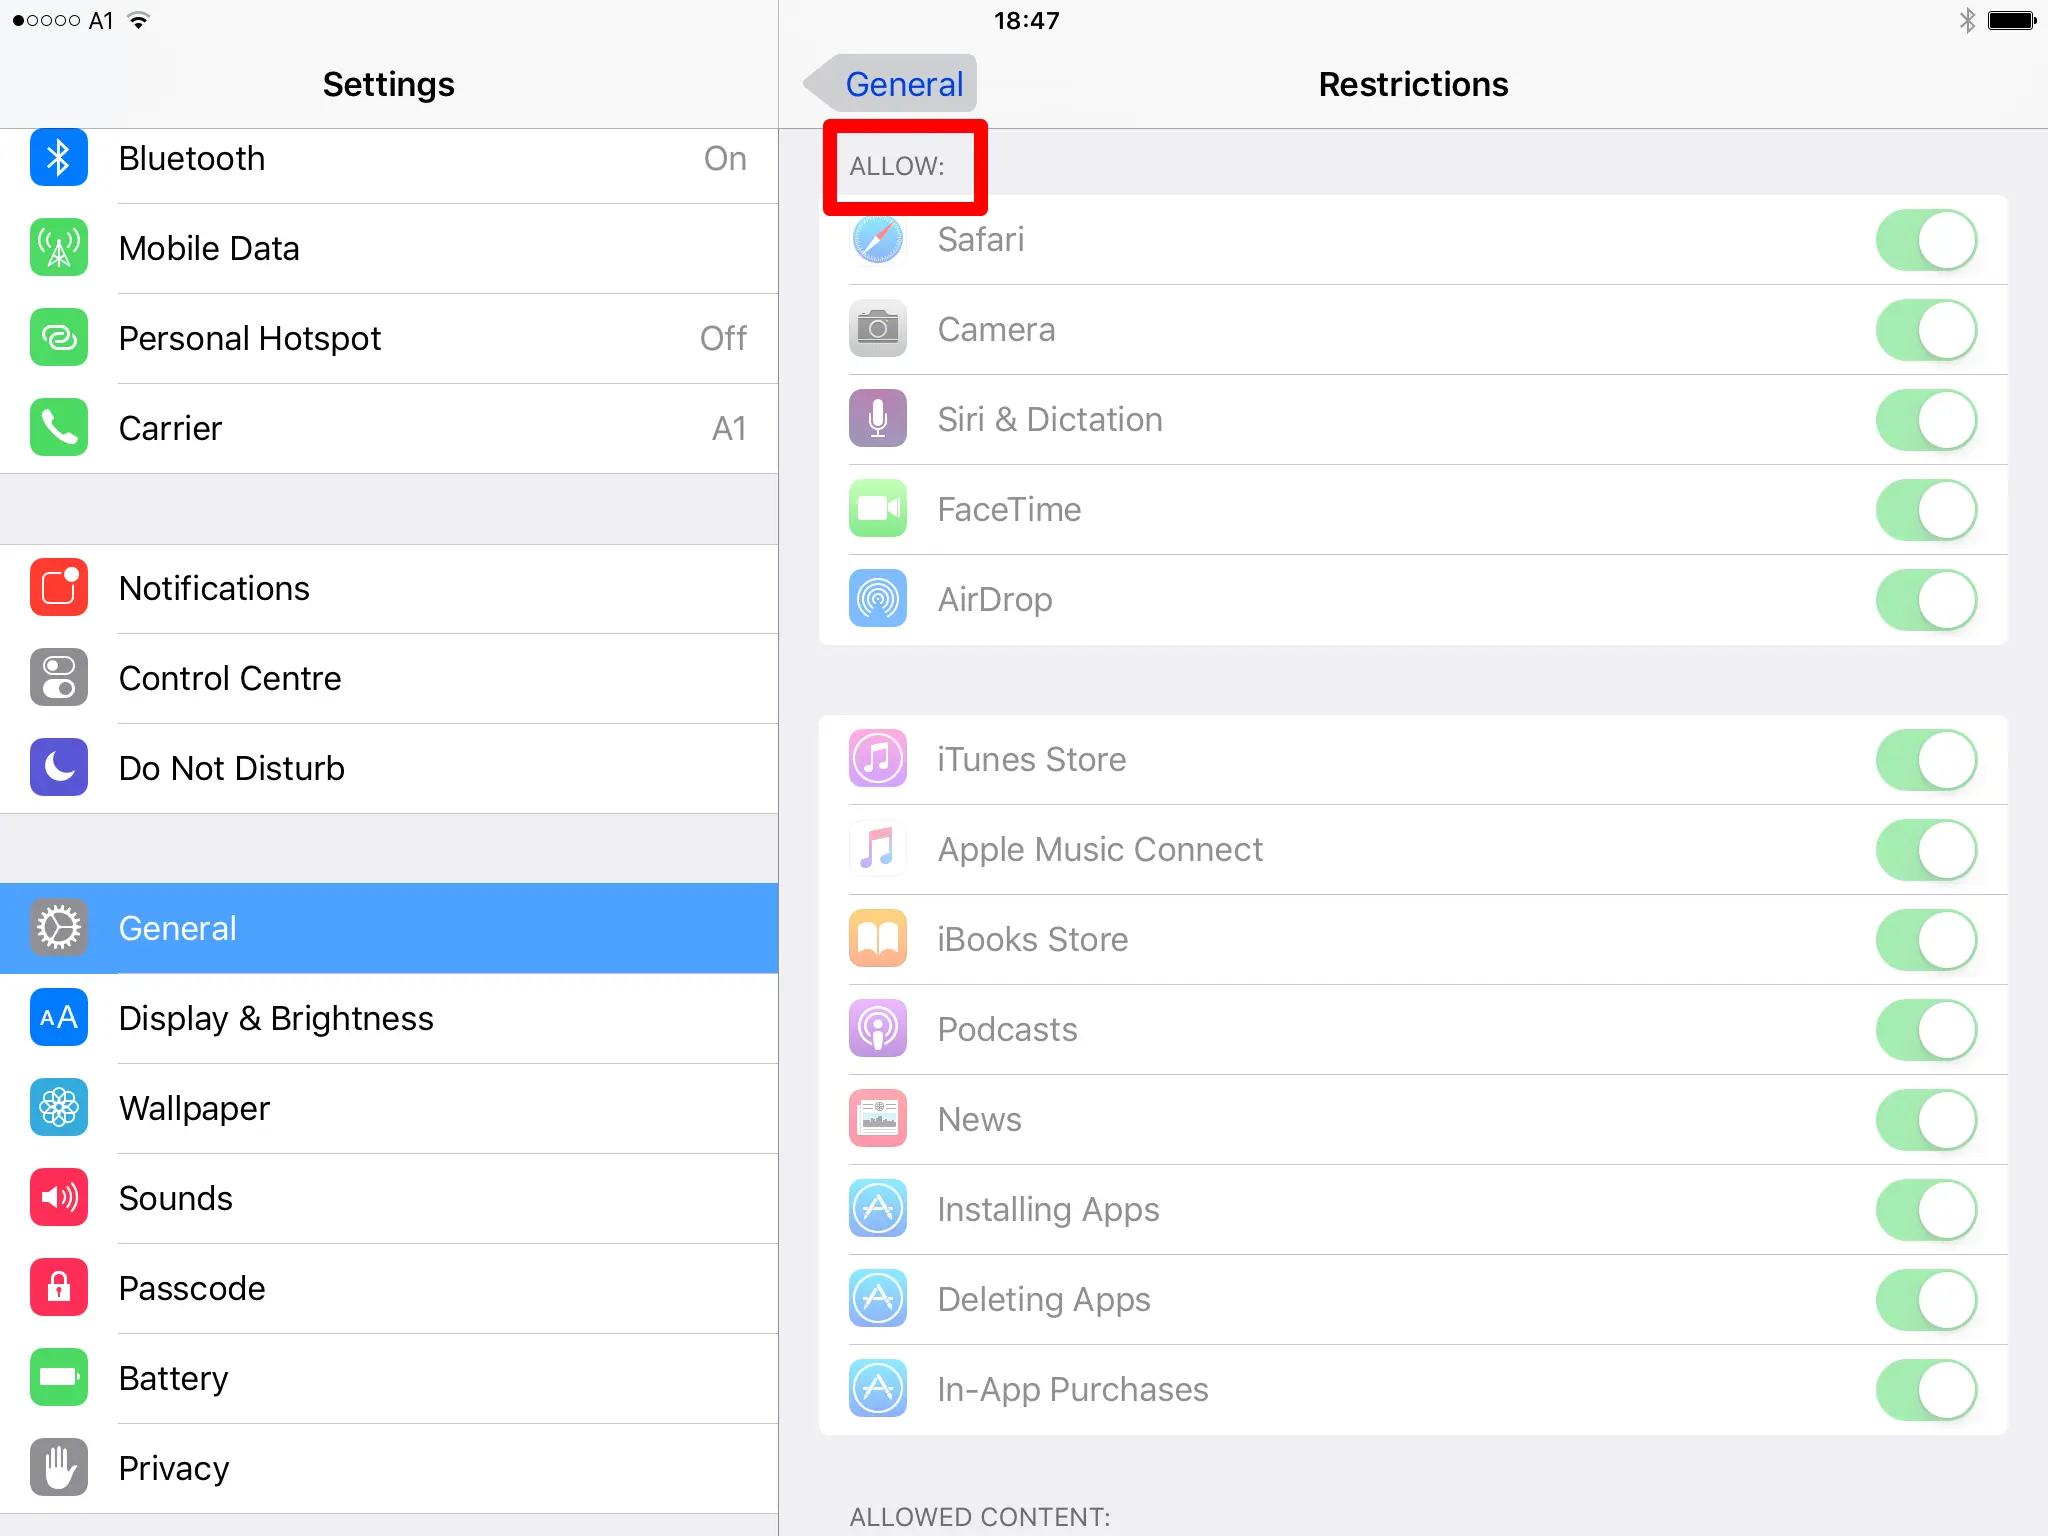Go back to General
Viewport: 2048px width, 1536px height.
coord(892,84)
